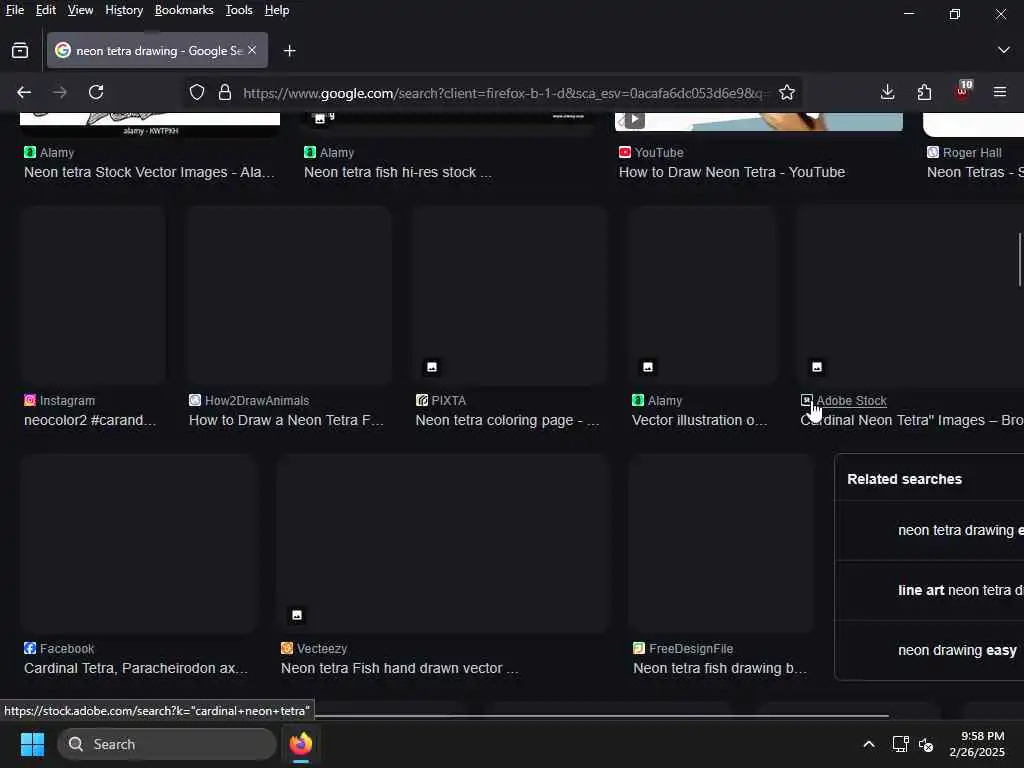Viewport: 1024px width, 768px height.
Task: Open the View menu
Action: tap(80, 10)
